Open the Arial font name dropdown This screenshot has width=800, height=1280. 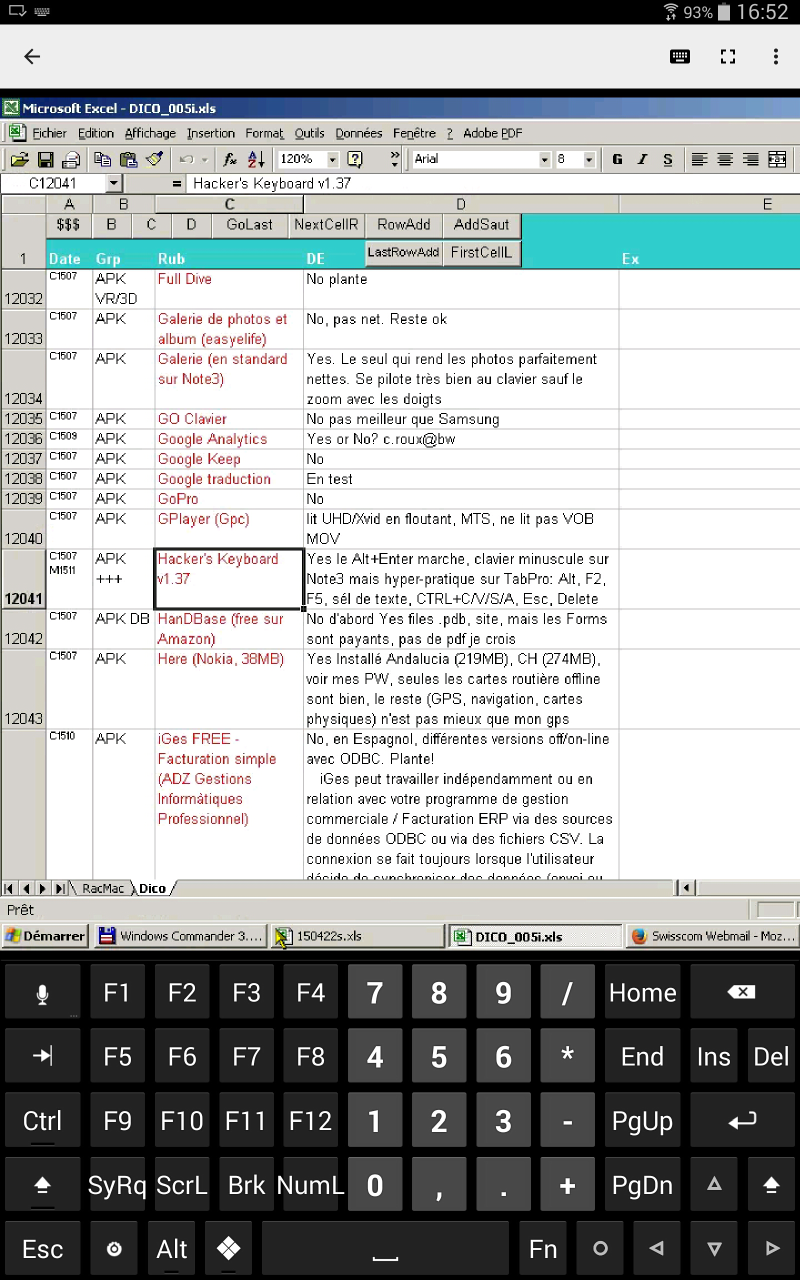(545, 160)
